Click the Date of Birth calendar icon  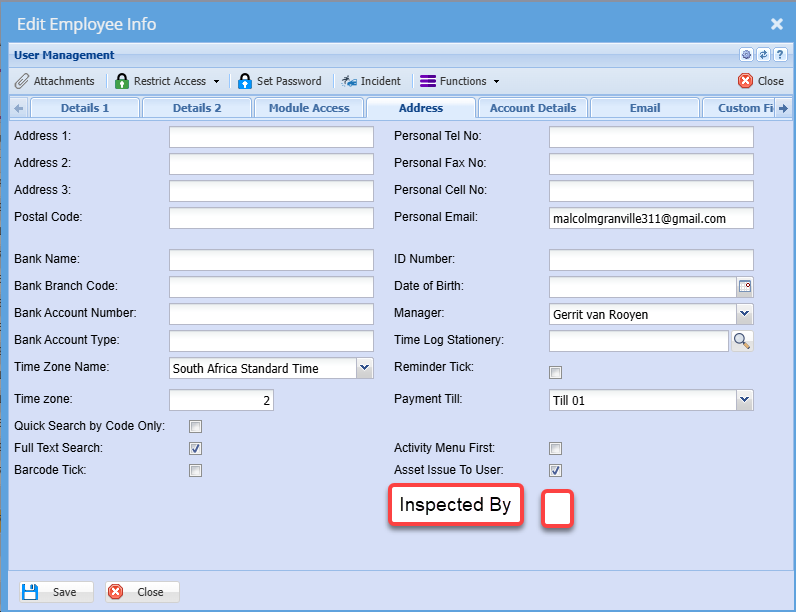744,287
